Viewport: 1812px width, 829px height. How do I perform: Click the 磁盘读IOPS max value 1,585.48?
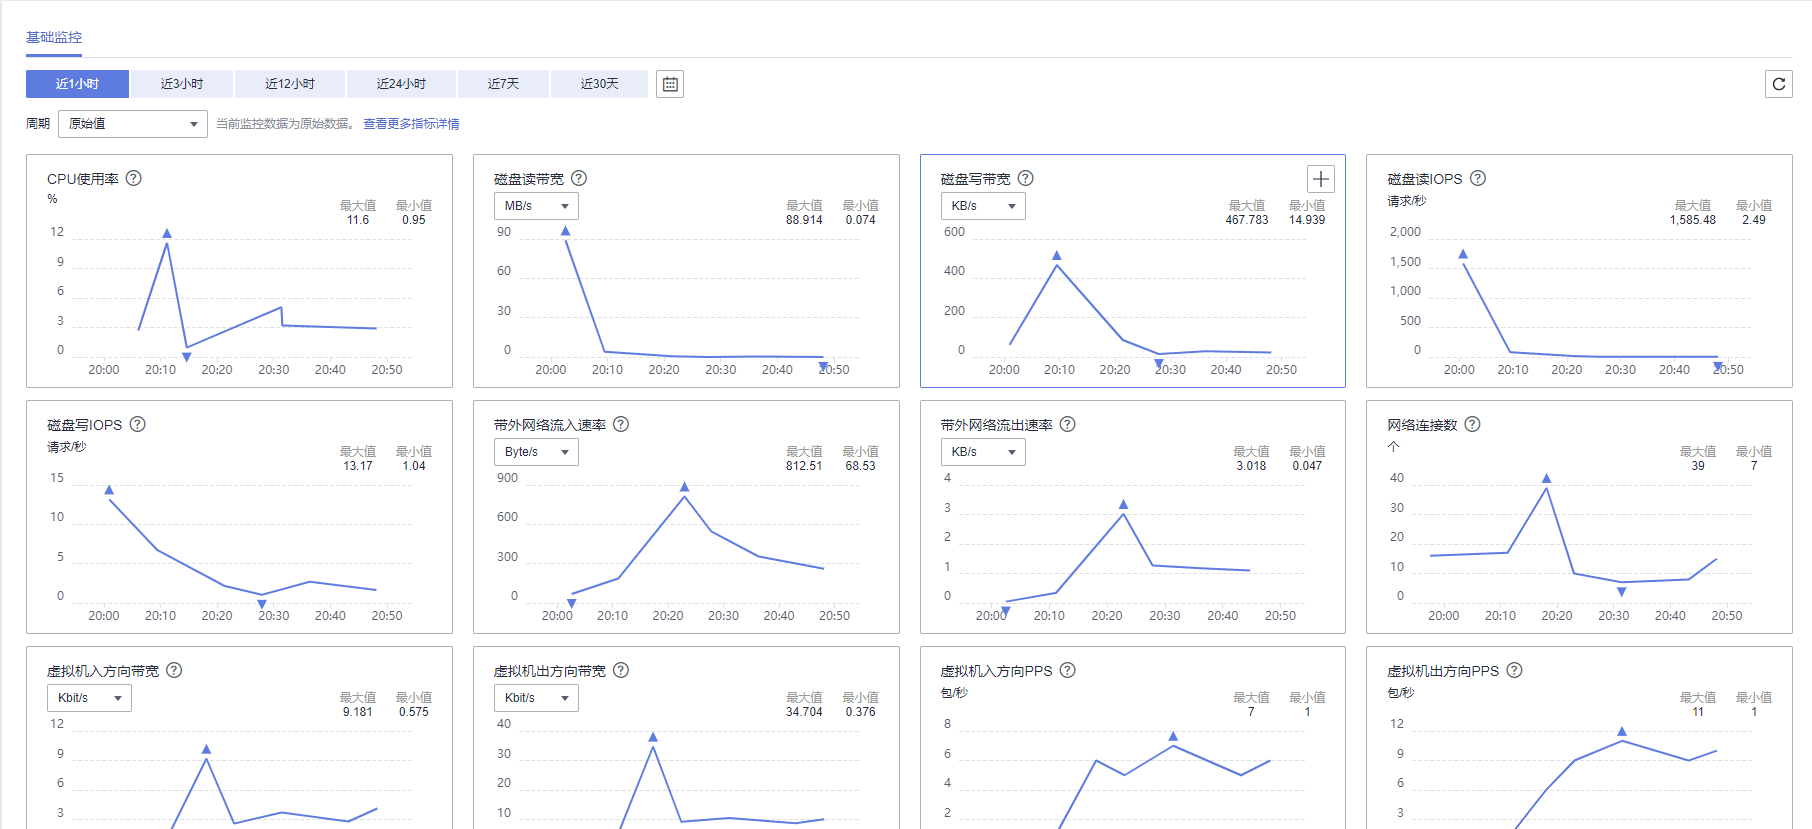click(x=1692, y=220)
